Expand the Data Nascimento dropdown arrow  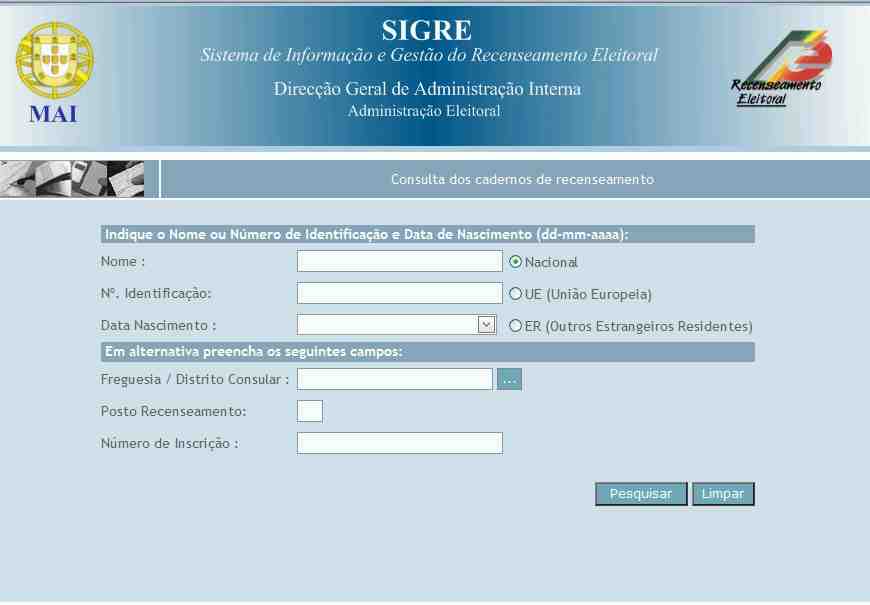487,325
